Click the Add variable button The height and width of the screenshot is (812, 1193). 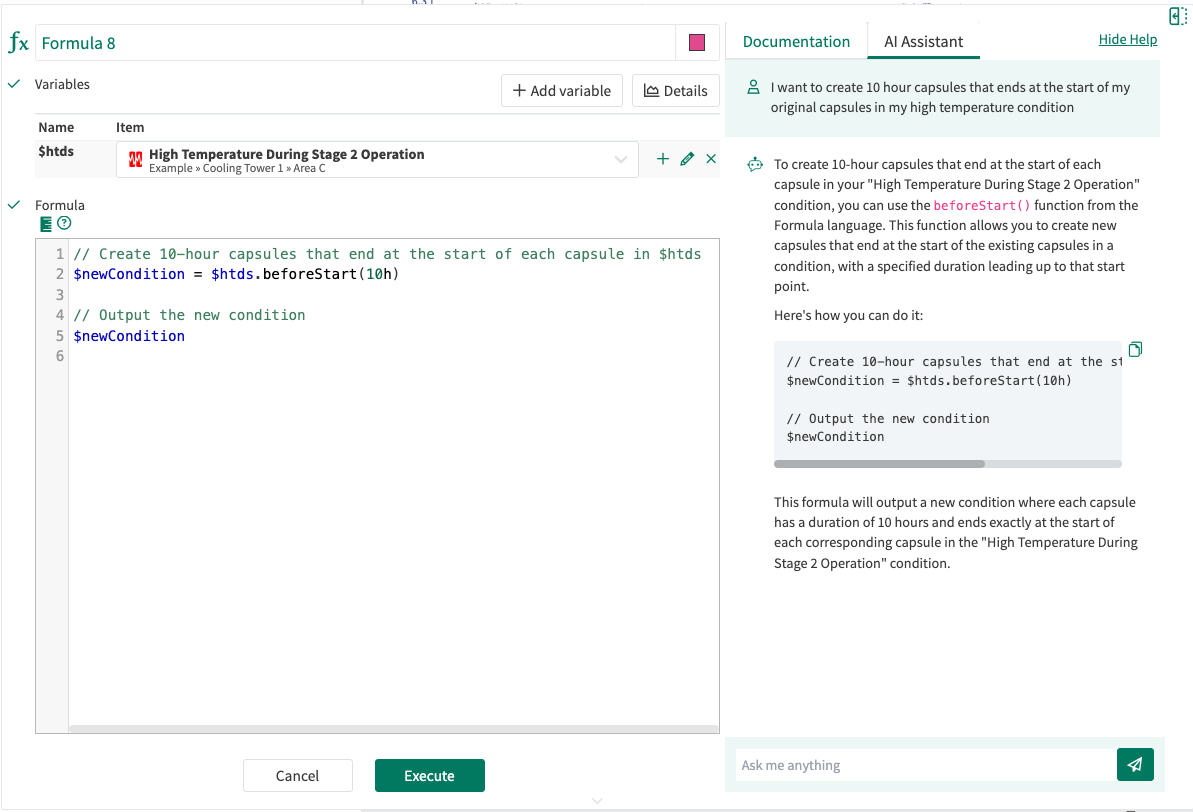point(562,91)
